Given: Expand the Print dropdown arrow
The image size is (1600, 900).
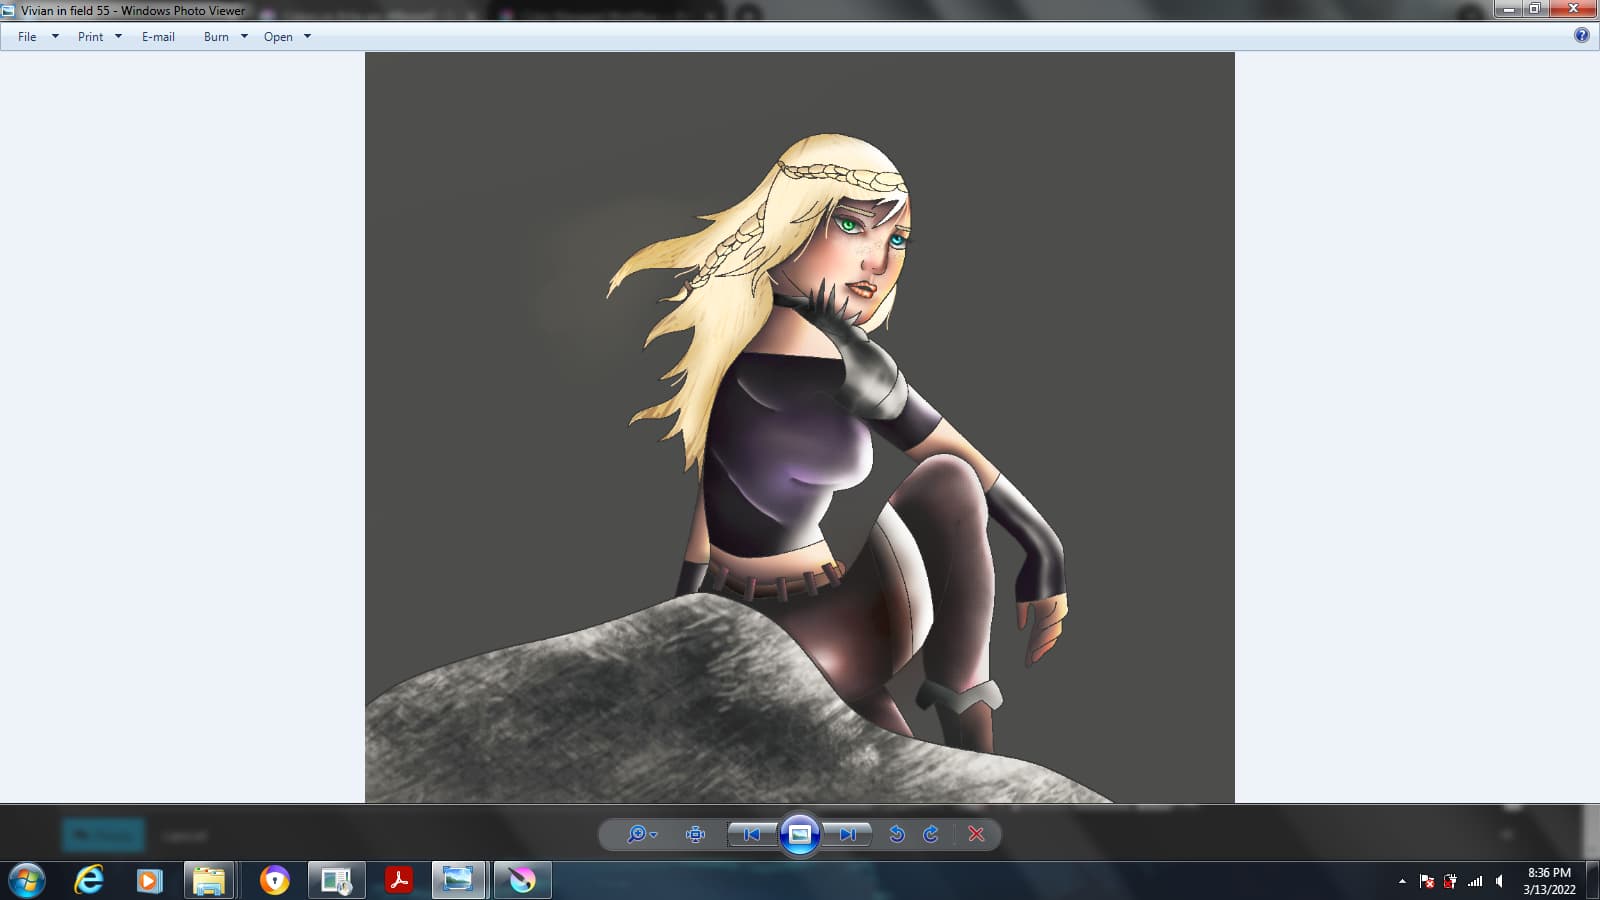Looking at the screenshot, I should point(118,37).
